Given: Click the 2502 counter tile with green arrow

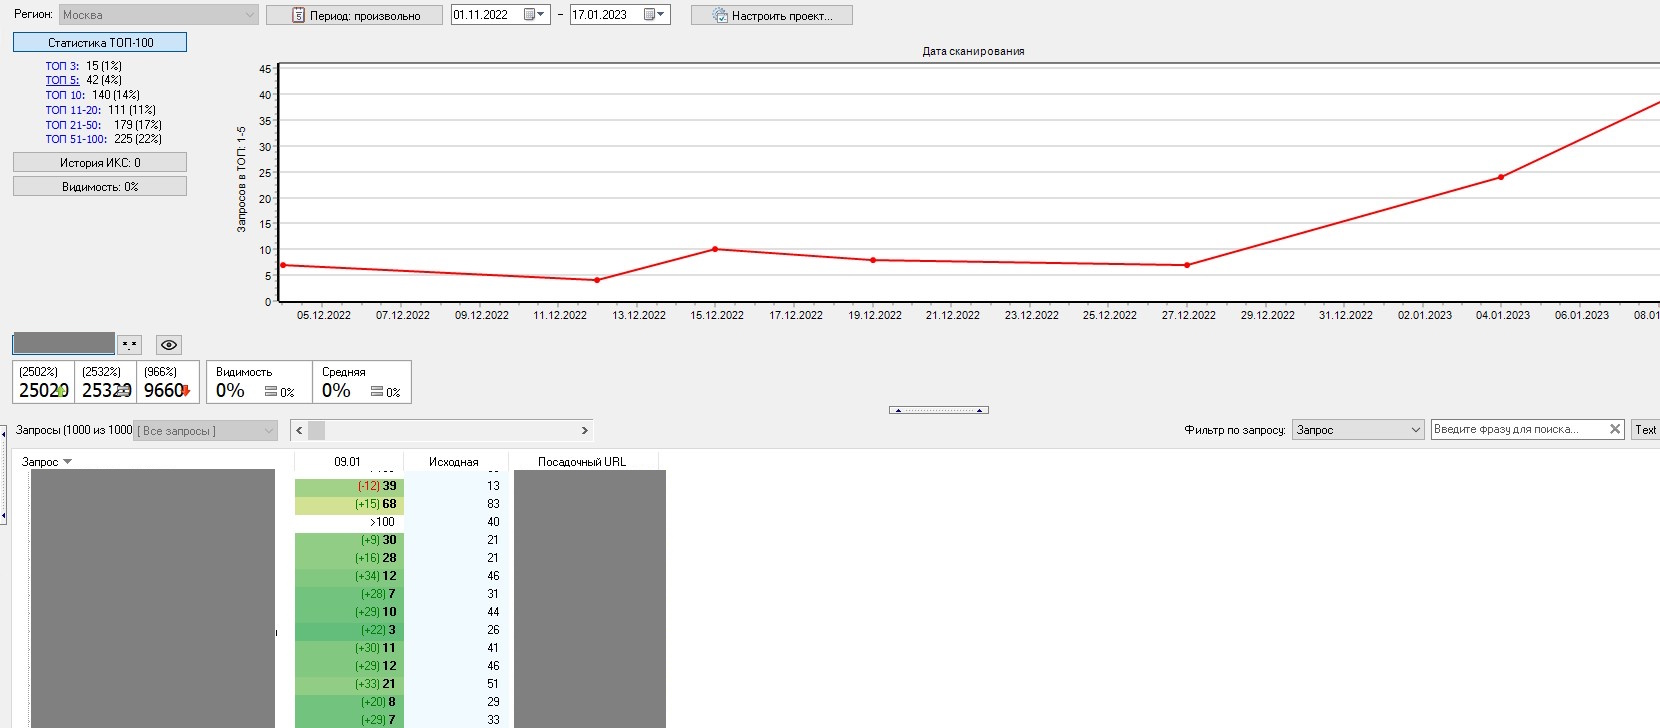Looking at the screenshot, I should click(x=44, y=382).
